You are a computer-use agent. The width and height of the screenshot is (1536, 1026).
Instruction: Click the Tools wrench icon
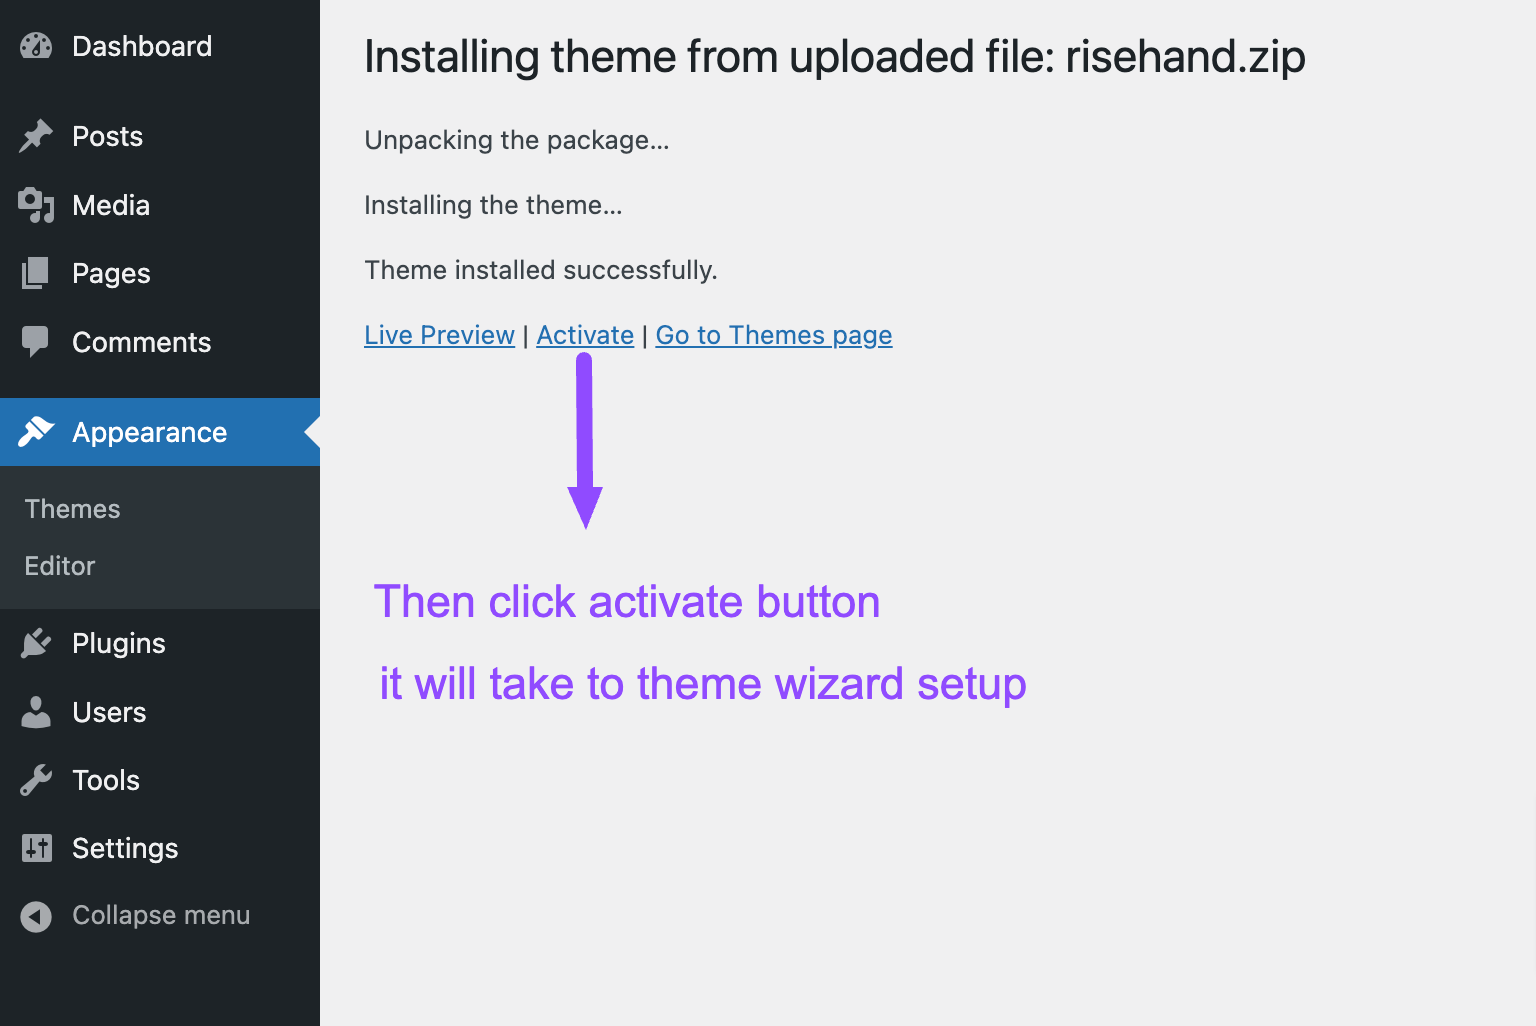click(x=36, y=780)
